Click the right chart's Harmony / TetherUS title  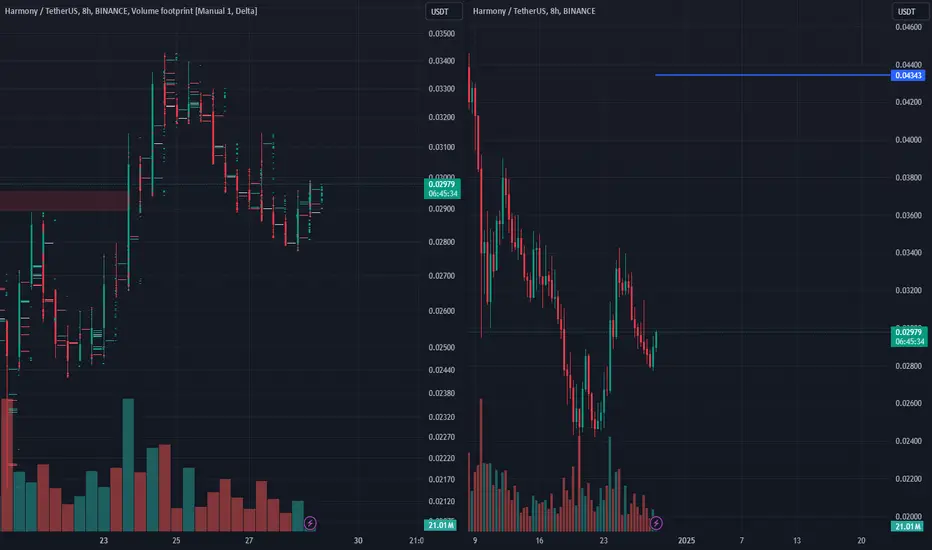pyautogui.click(x=535, y=12)
